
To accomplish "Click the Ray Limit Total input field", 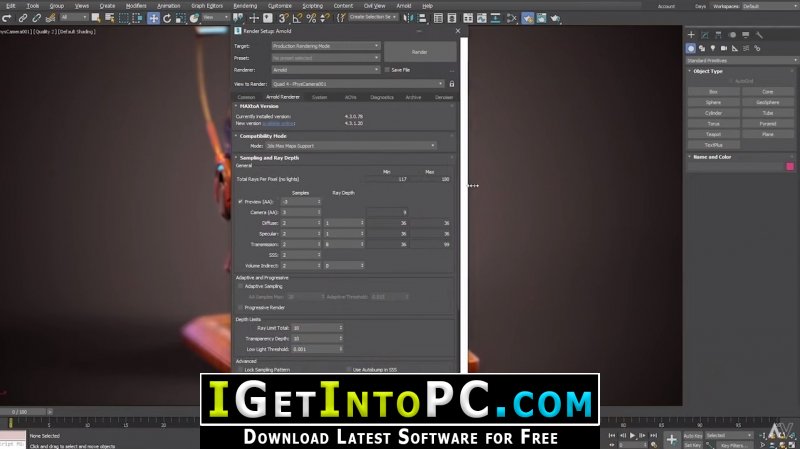I will [317, 328].
